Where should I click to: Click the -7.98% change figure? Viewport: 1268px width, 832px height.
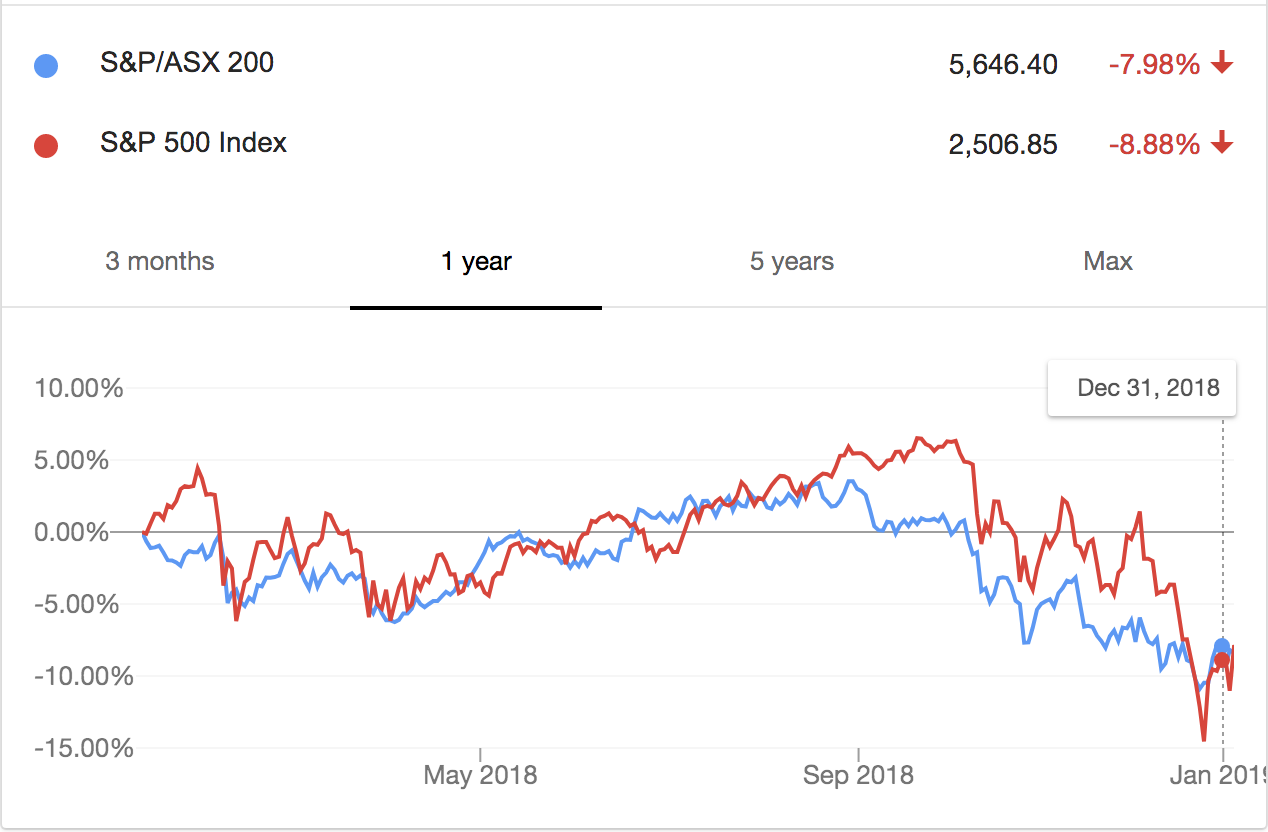point(1153,65)
